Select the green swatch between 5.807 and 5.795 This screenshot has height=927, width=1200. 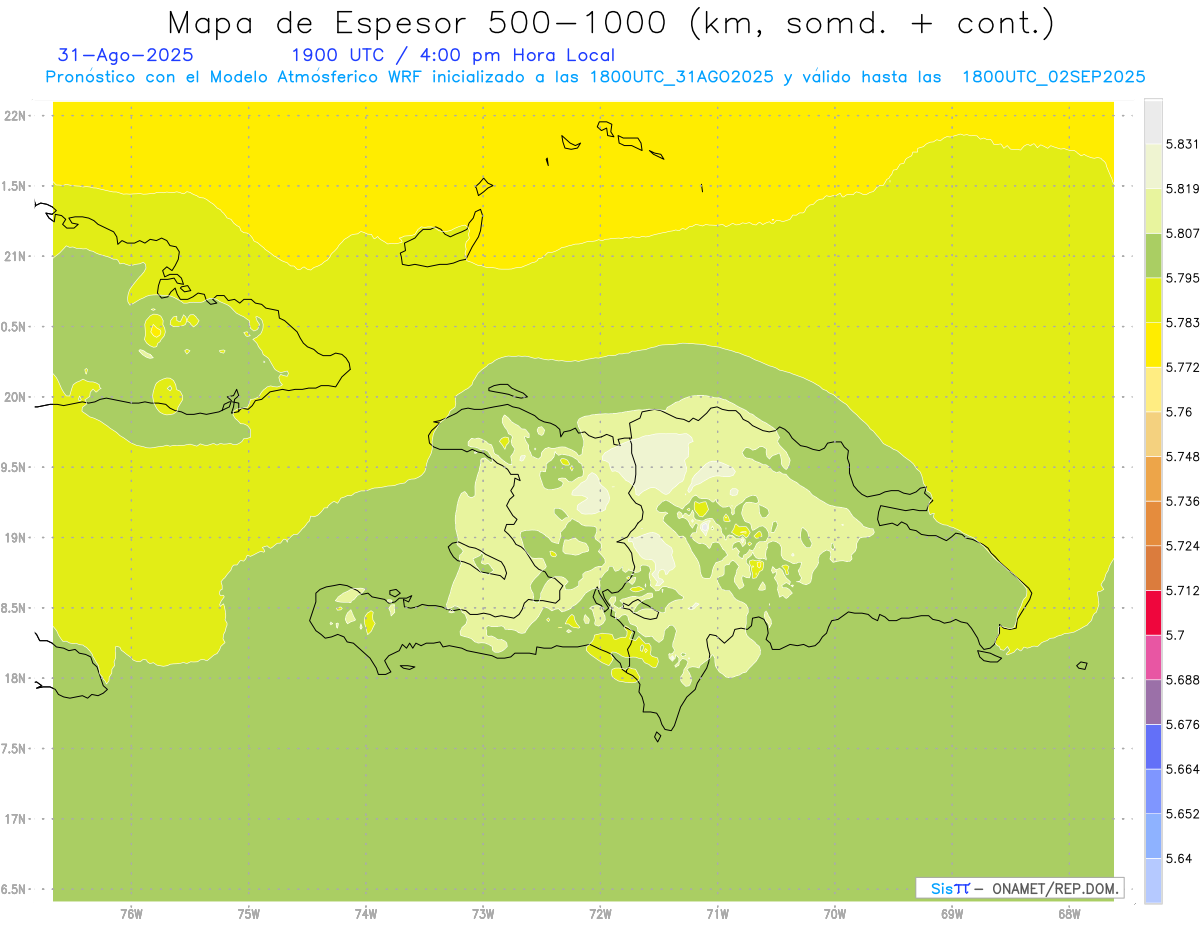pos(1153,255)
